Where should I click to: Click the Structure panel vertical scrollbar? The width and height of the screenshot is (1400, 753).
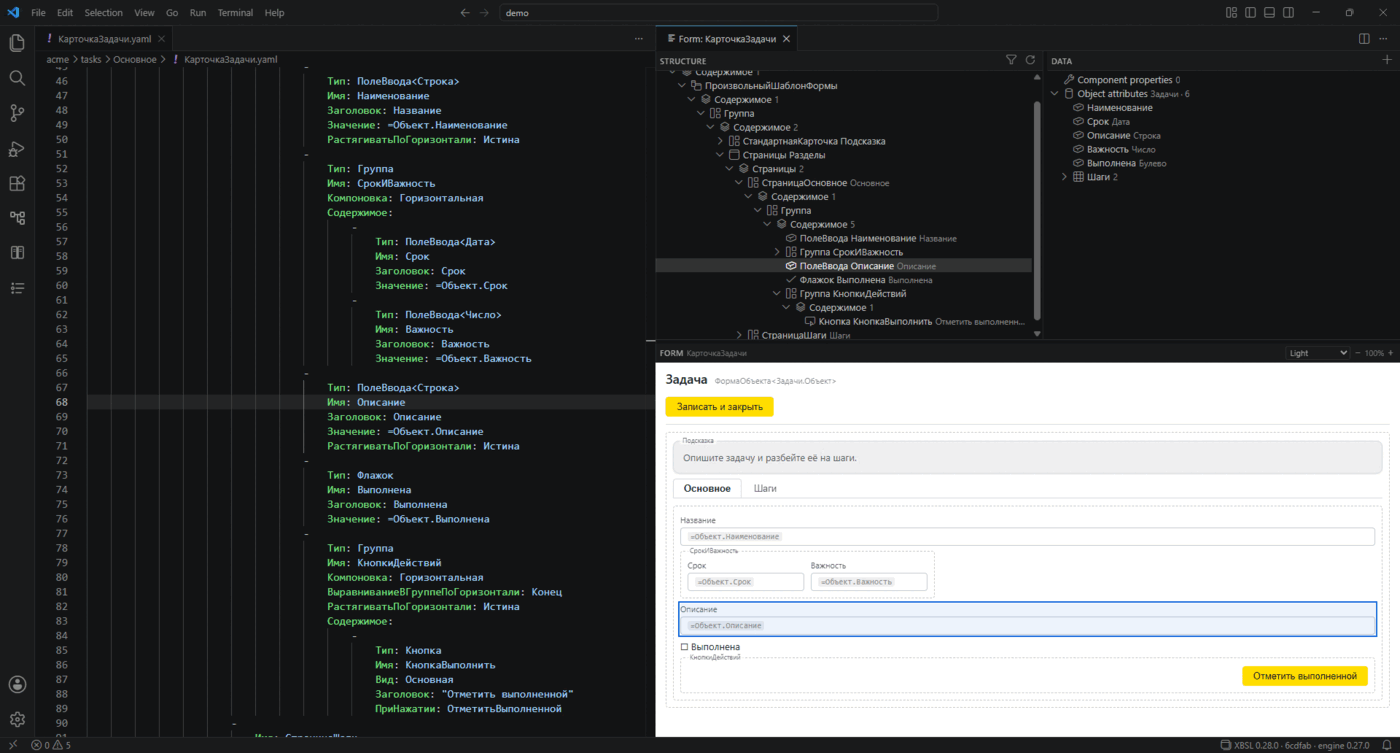[1038, 210]
